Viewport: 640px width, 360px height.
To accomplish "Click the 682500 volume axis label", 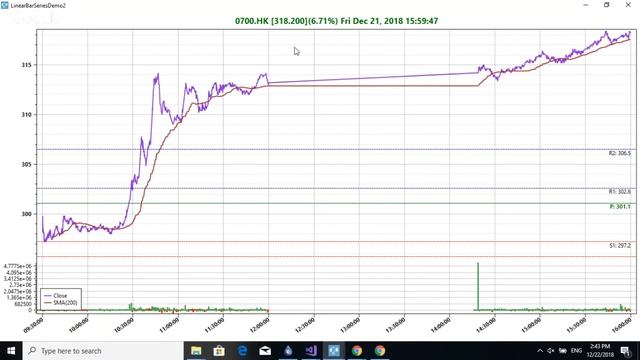I will 23,304.
